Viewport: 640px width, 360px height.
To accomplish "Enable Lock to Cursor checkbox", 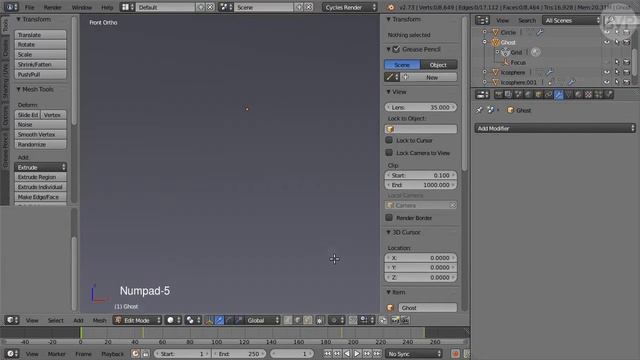I will point(389,140).
